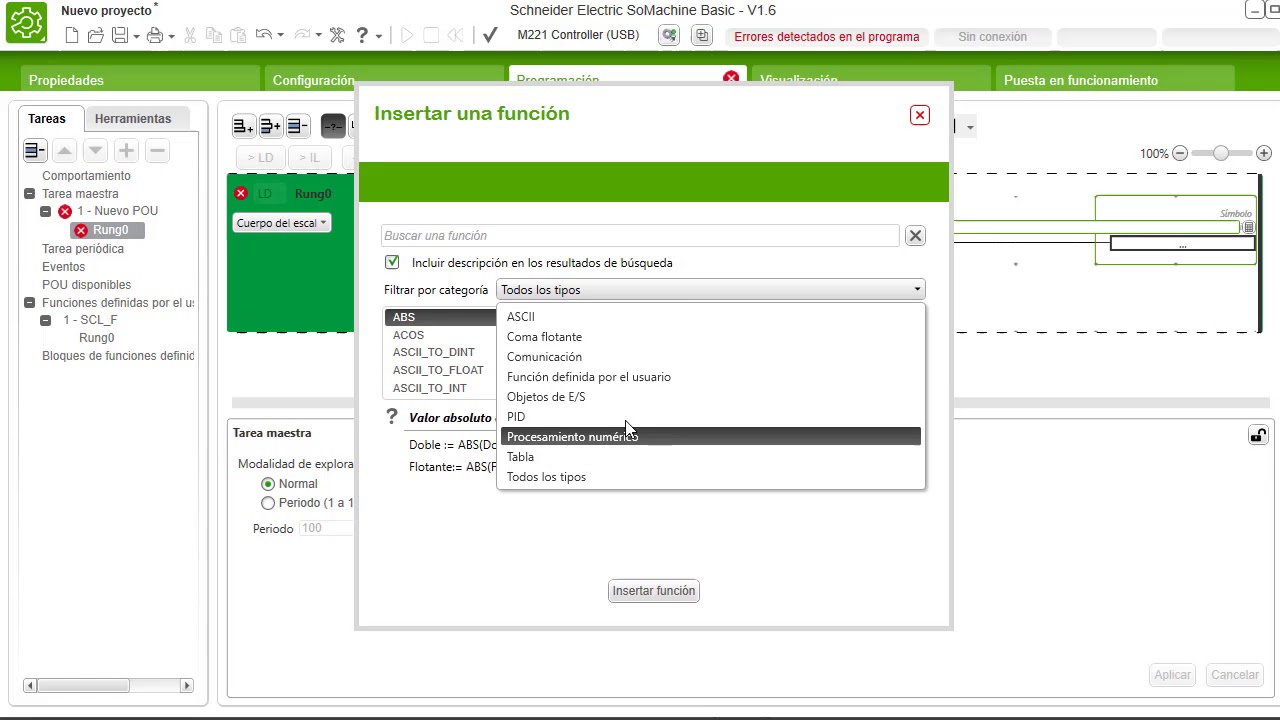Open the help icon dropdown arrow

[x=379, y=36]
